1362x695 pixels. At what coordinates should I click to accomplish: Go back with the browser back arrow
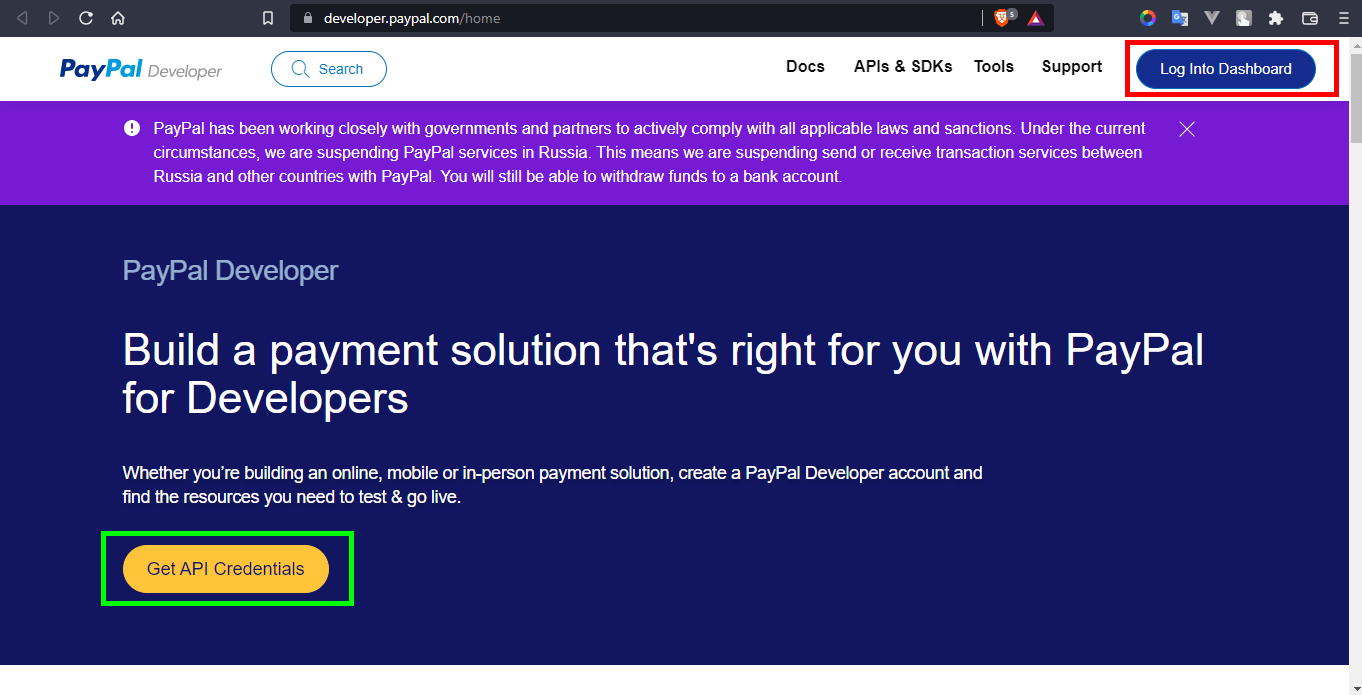tap(22, 18)
